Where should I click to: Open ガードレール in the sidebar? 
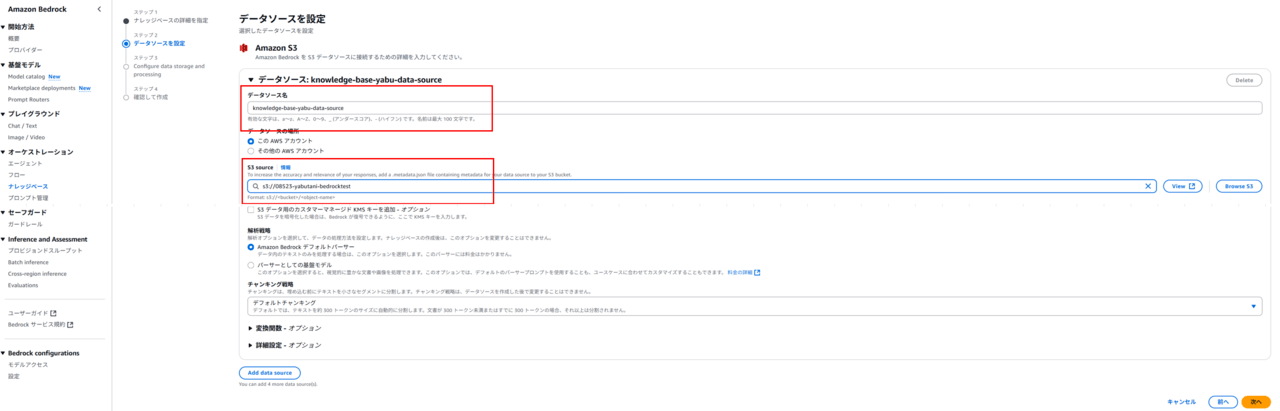click(x=25, y=224)
